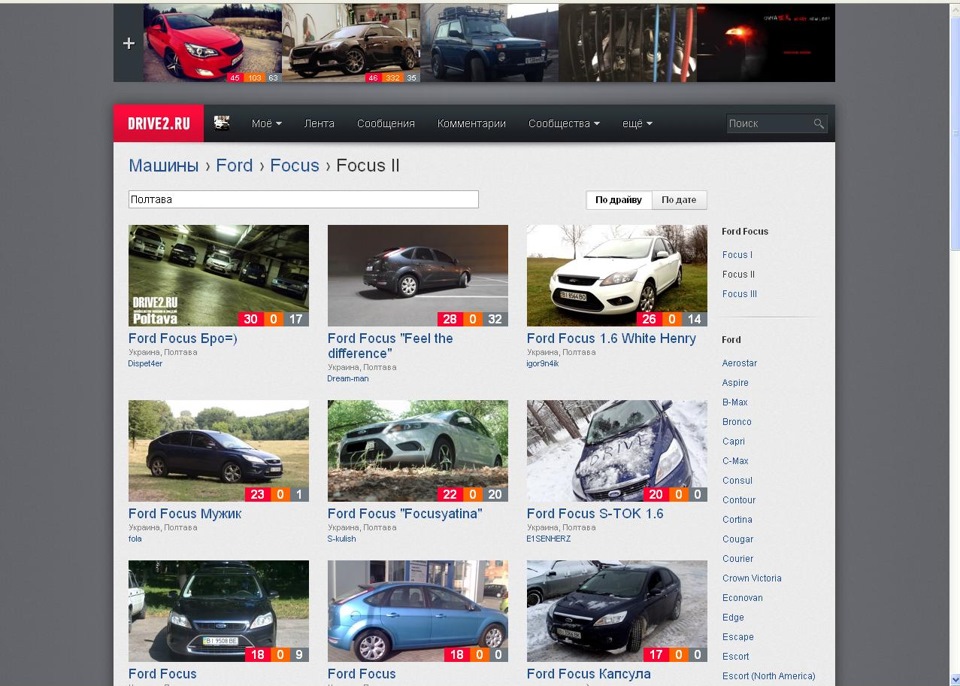This screenshot has height=686, width=960.
Task: Open Aspire in Ford model list
Action: (735, 383)
